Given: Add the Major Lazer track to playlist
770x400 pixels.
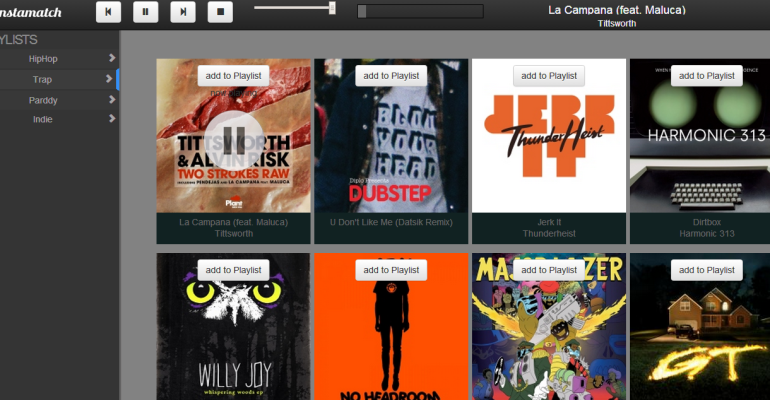Looking at the screenshot, I should point(549,270).
